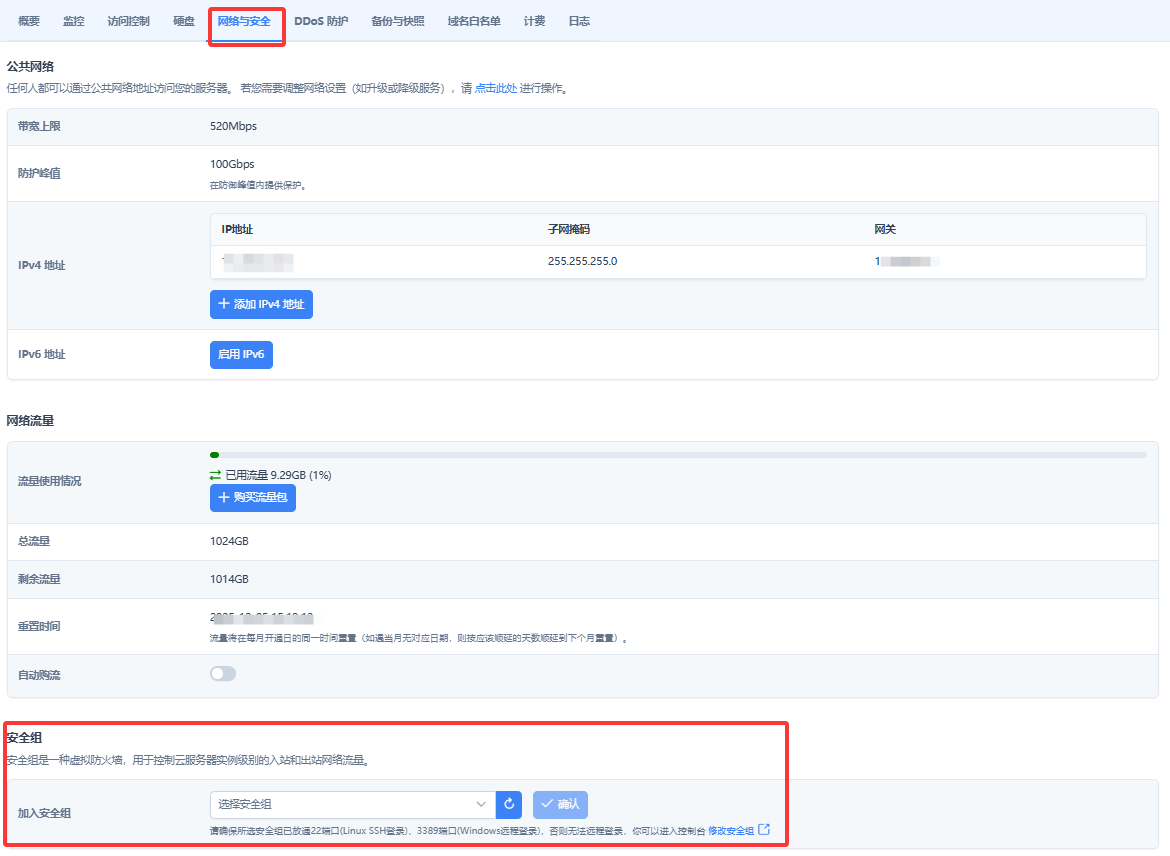The height and width of the screenshot is (856, 1170).
Task: Select the 硬盘 tab
Action: point(183,21)
